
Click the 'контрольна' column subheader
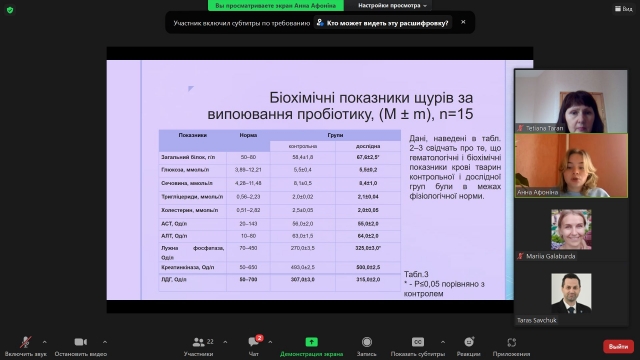pyautogui.click(x=303, y=146)
